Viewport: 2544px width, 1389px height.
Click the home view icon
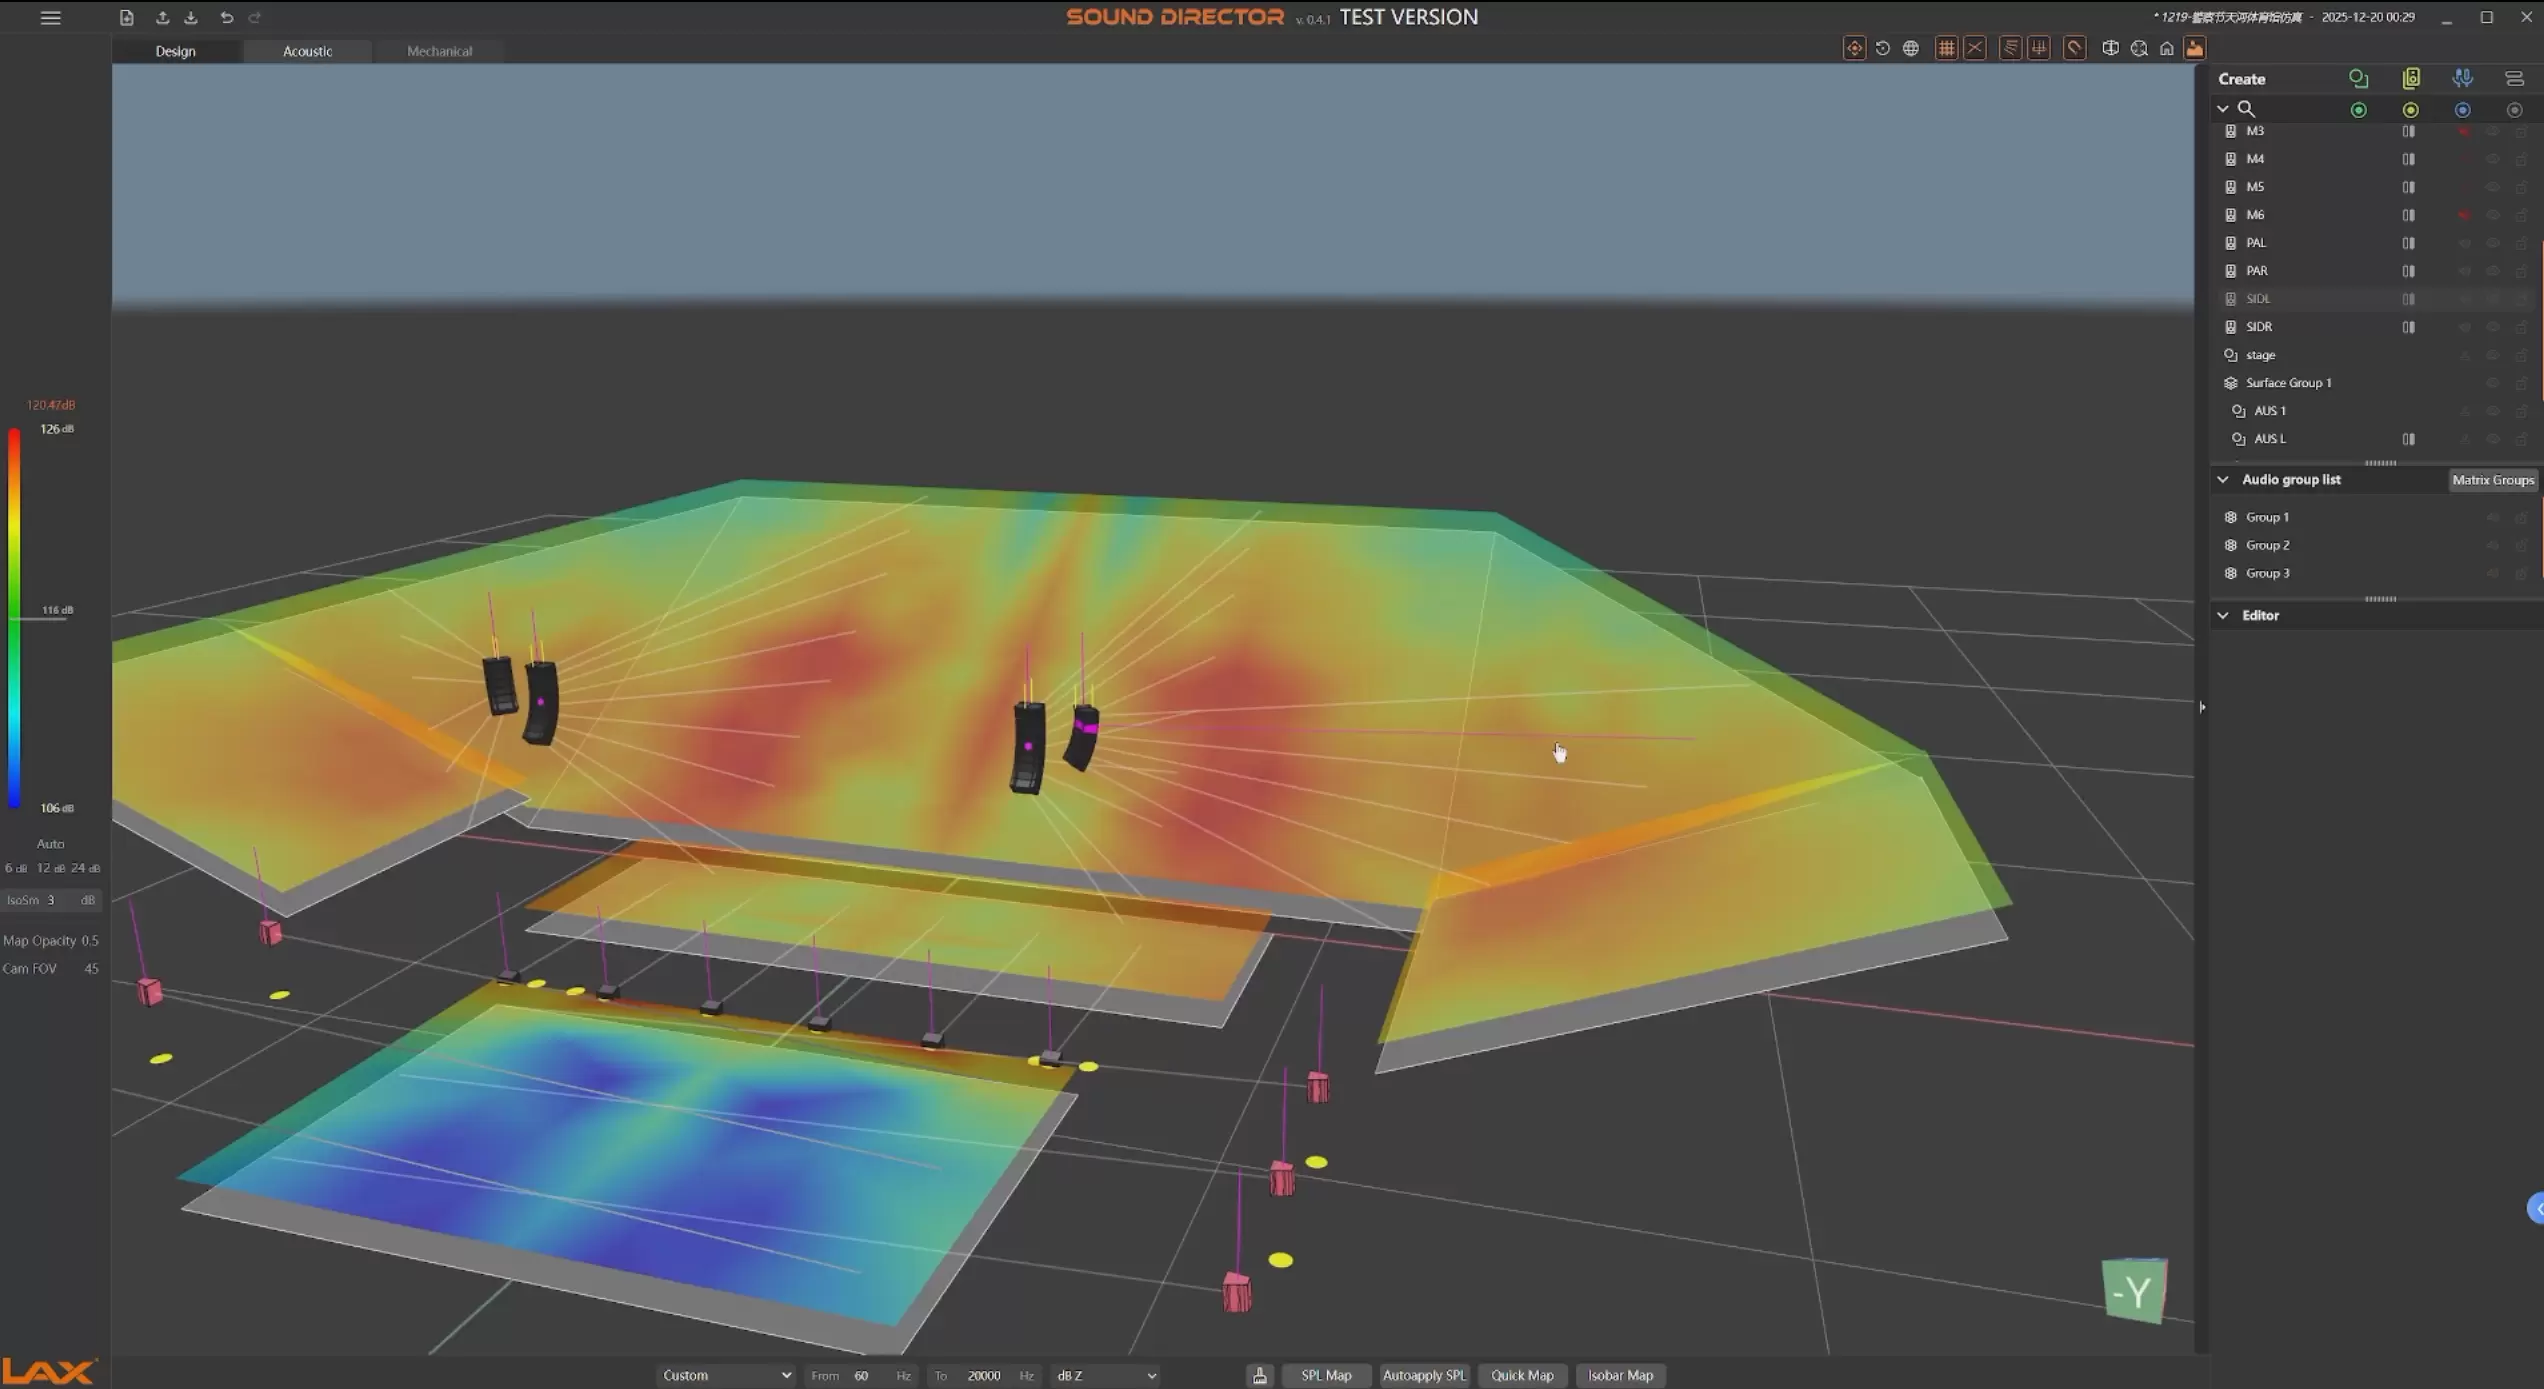pyautogui.click(x=2166, y=48)
